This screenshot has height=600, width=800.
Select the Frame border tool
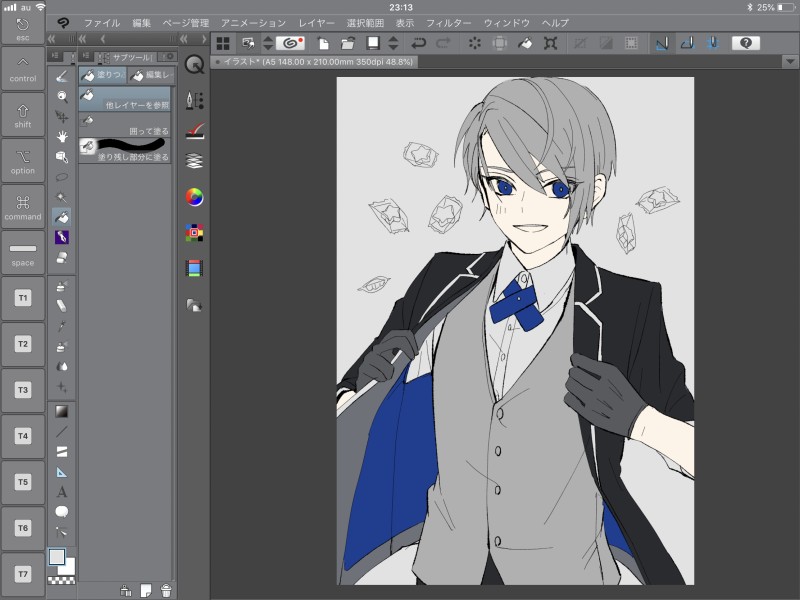click(x=62, y=452)
